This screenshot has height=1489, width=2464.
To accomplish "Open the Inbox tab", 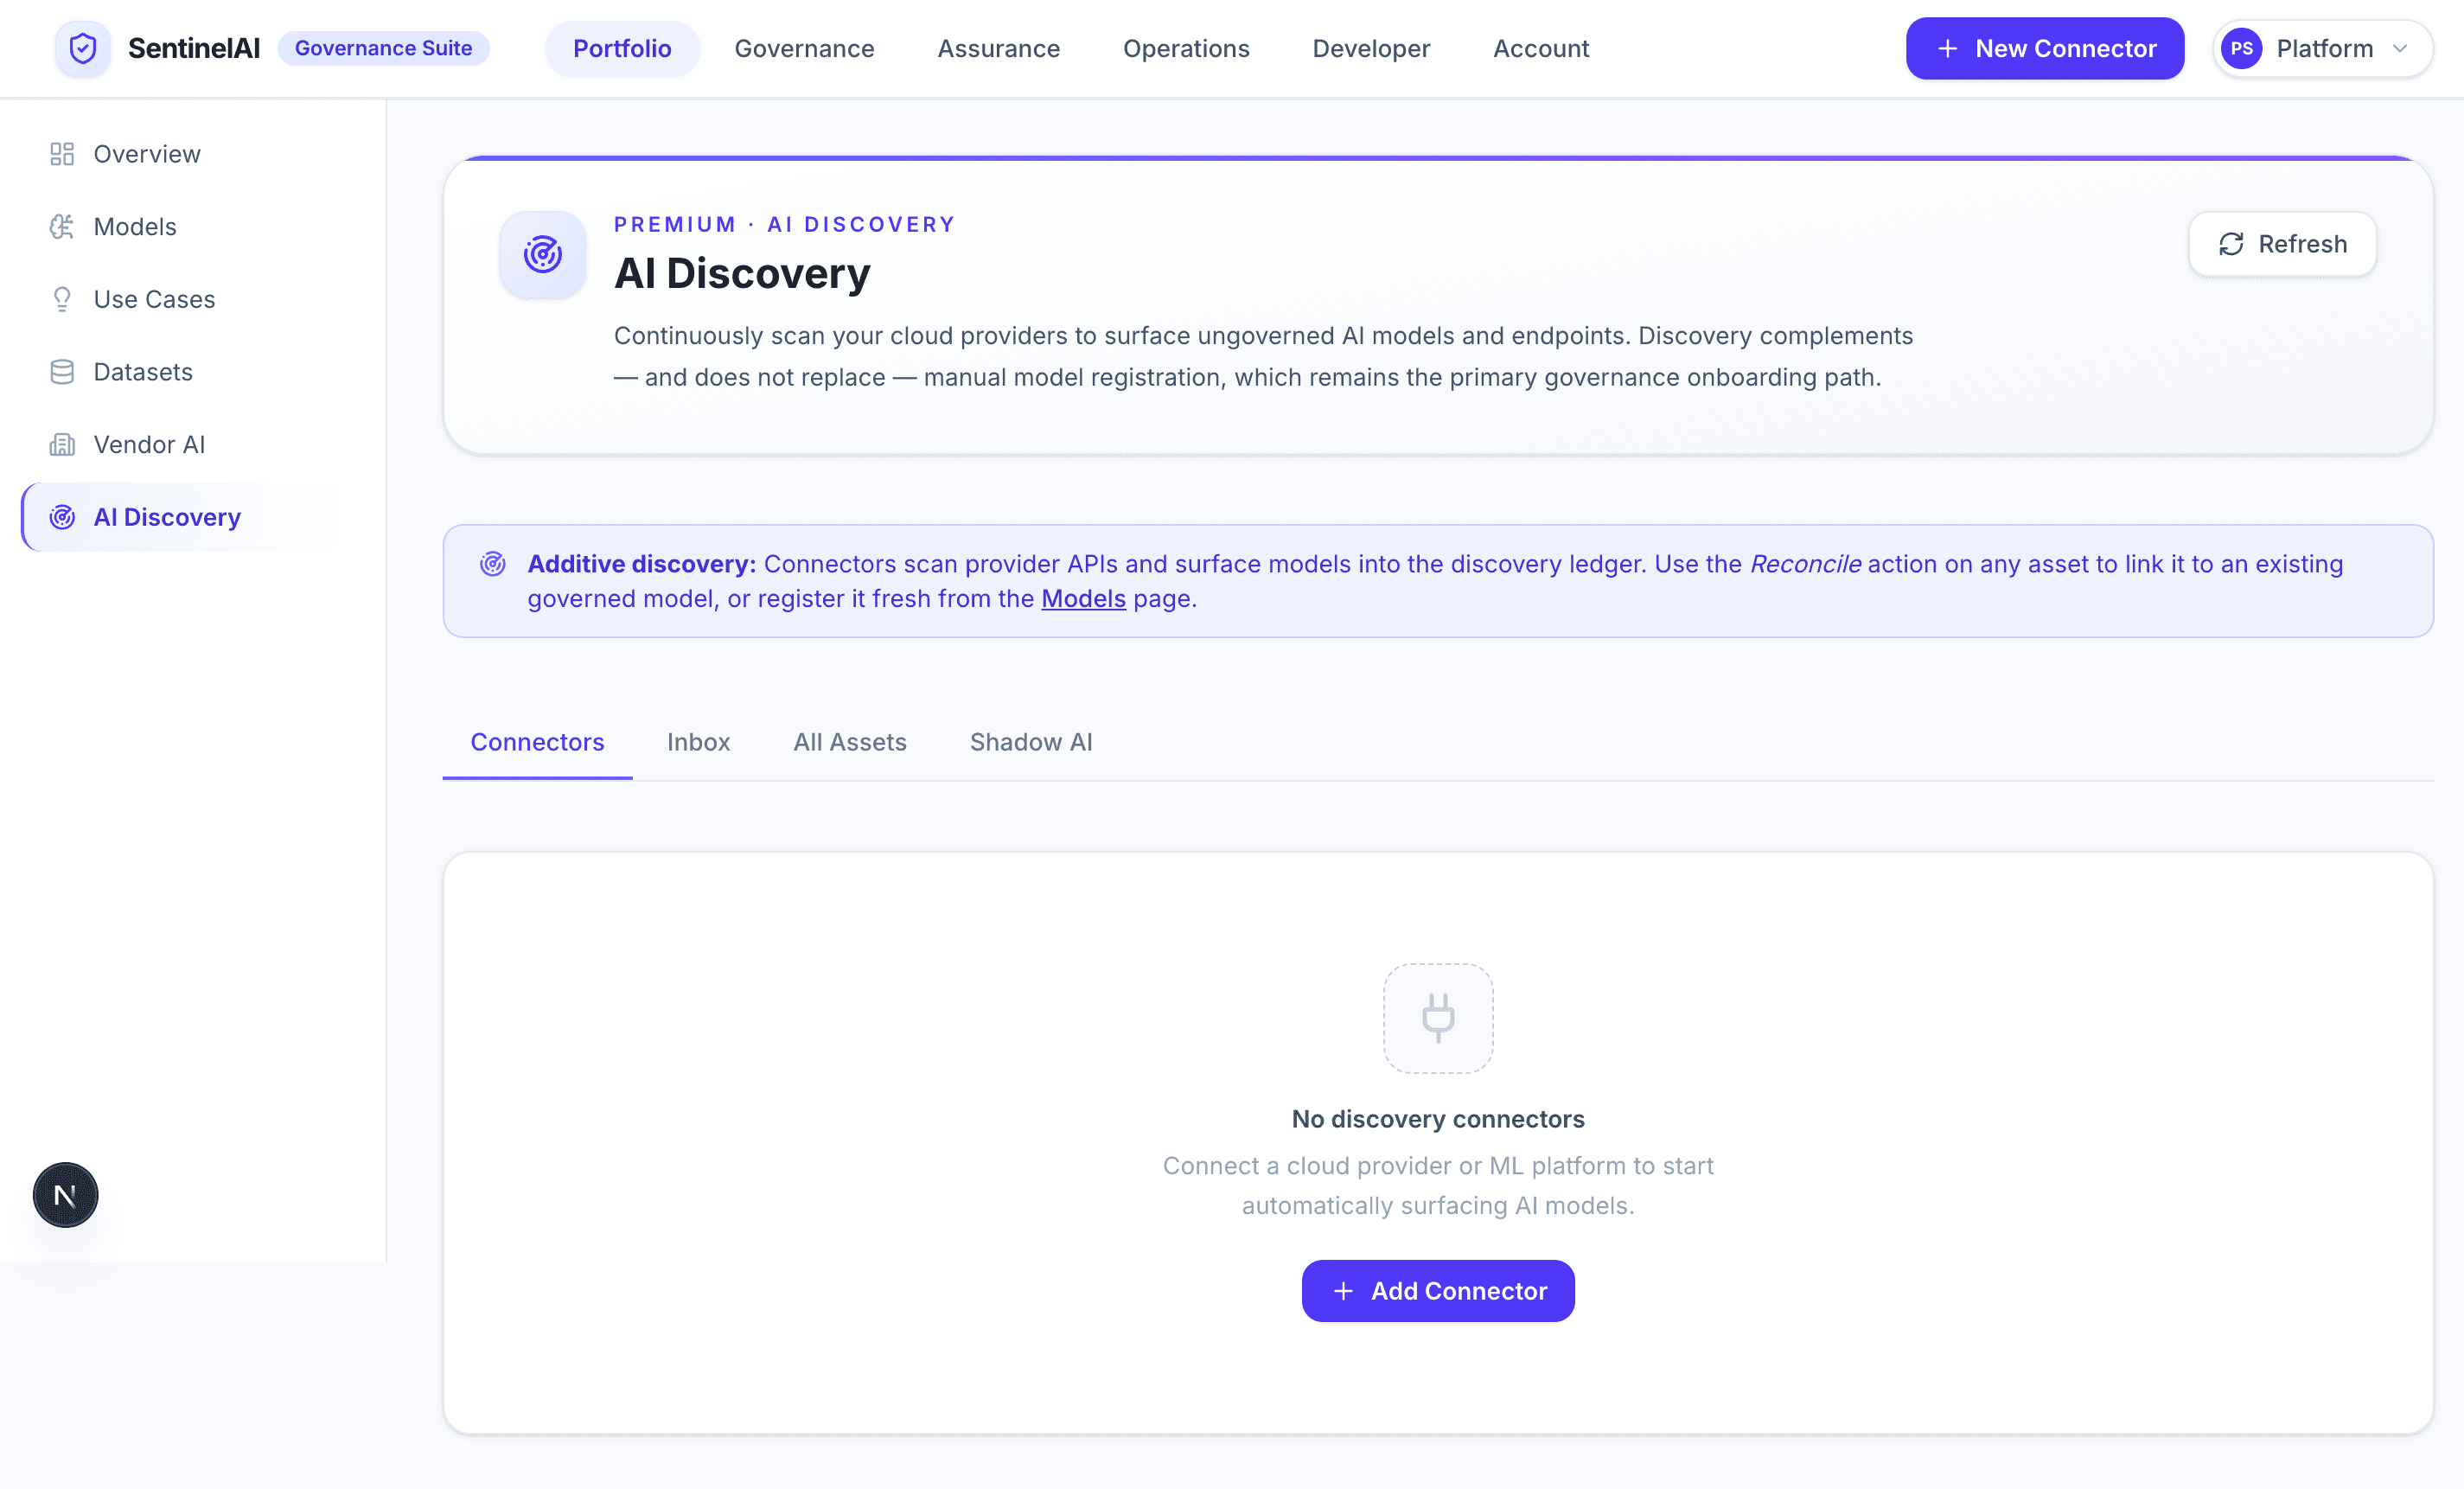I will click(x=698, y=742).
